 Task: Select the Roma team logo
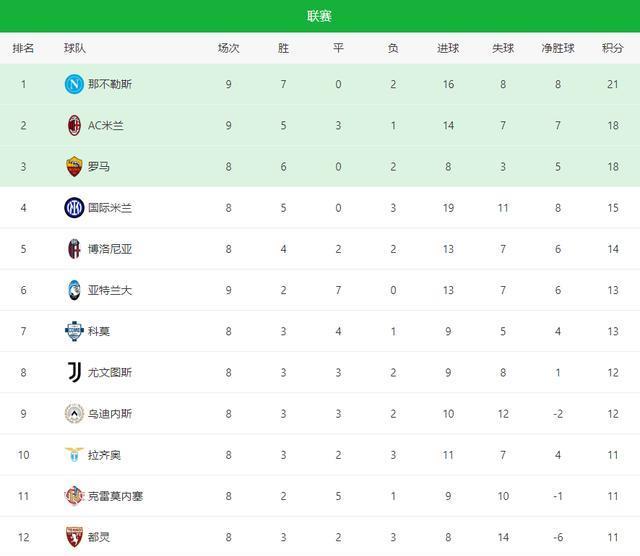(x=74, y=166)
